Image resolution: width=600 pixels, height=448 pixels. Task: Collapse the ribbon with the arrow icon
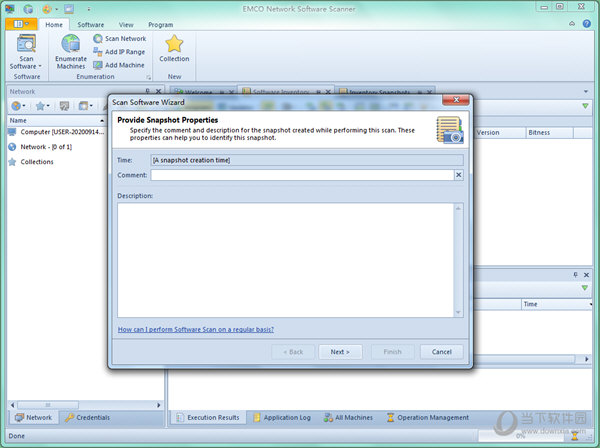click(x=572, y=24)
